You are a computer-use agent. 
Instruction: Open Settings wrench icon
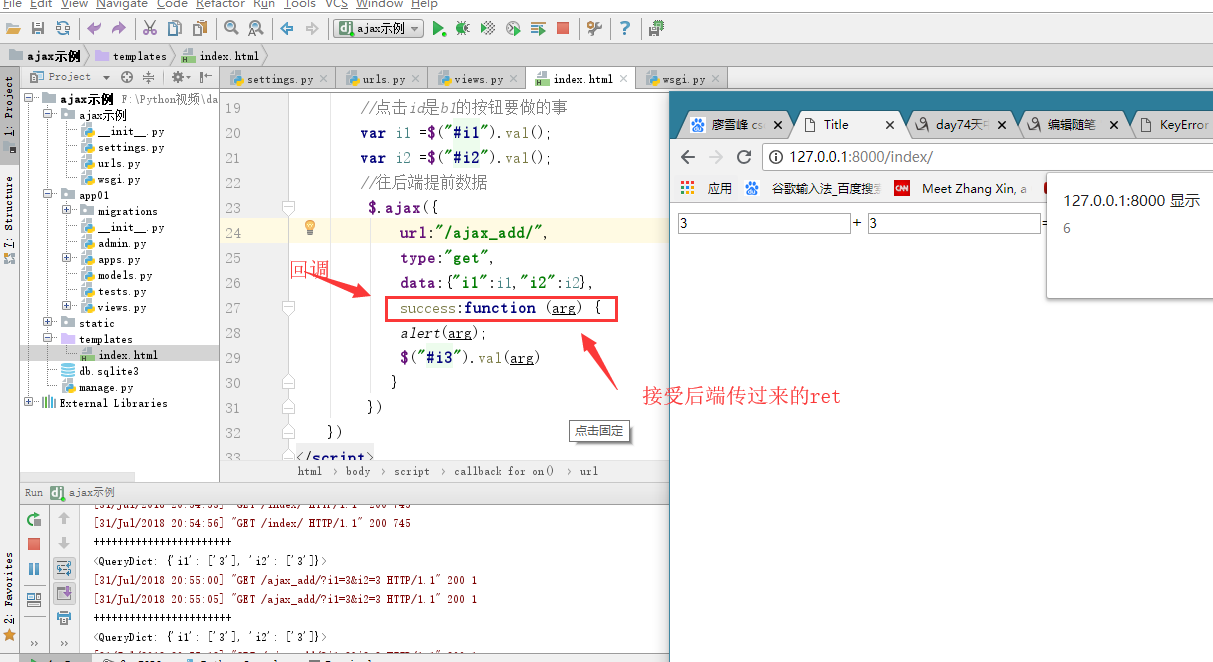(x=594, y=28)
